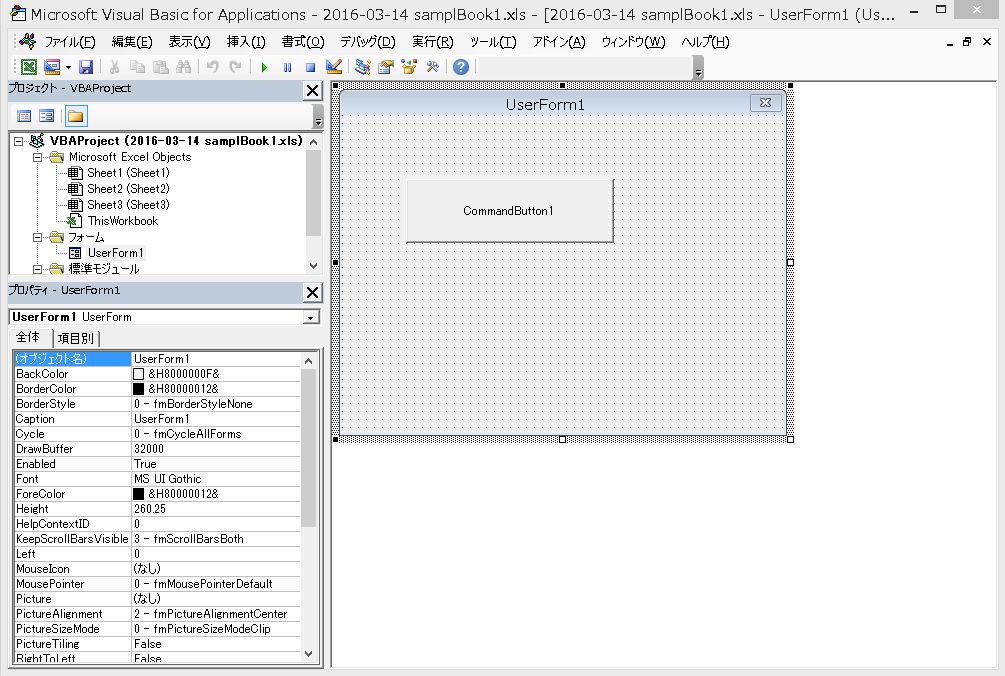Click the View Microsoft Excel toolbar icon
Viewport: 1005px width, 676px height.
pyautogui.click(x=29, y=67)
